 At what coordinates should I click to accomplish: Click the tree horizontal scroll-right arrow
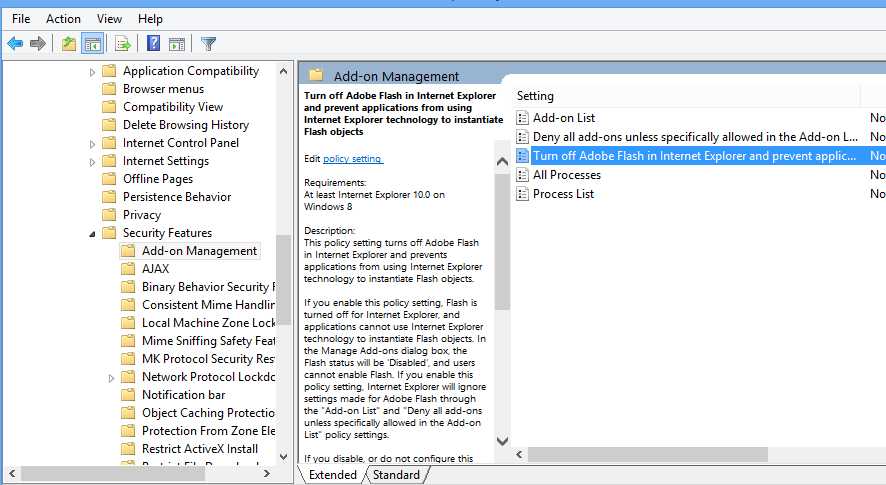click(267, 473)
